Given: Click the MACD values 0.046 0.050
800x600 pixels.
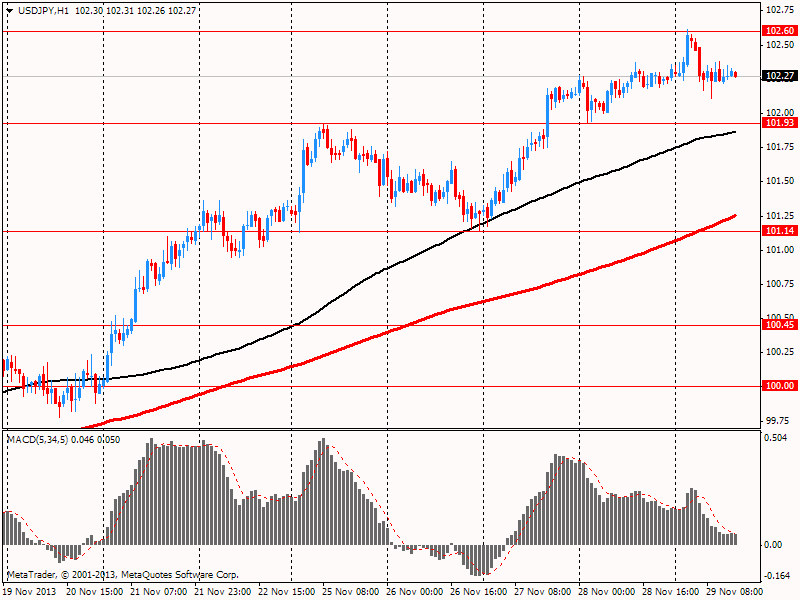Looking at the screenshot, I should (x=96, y=439).
